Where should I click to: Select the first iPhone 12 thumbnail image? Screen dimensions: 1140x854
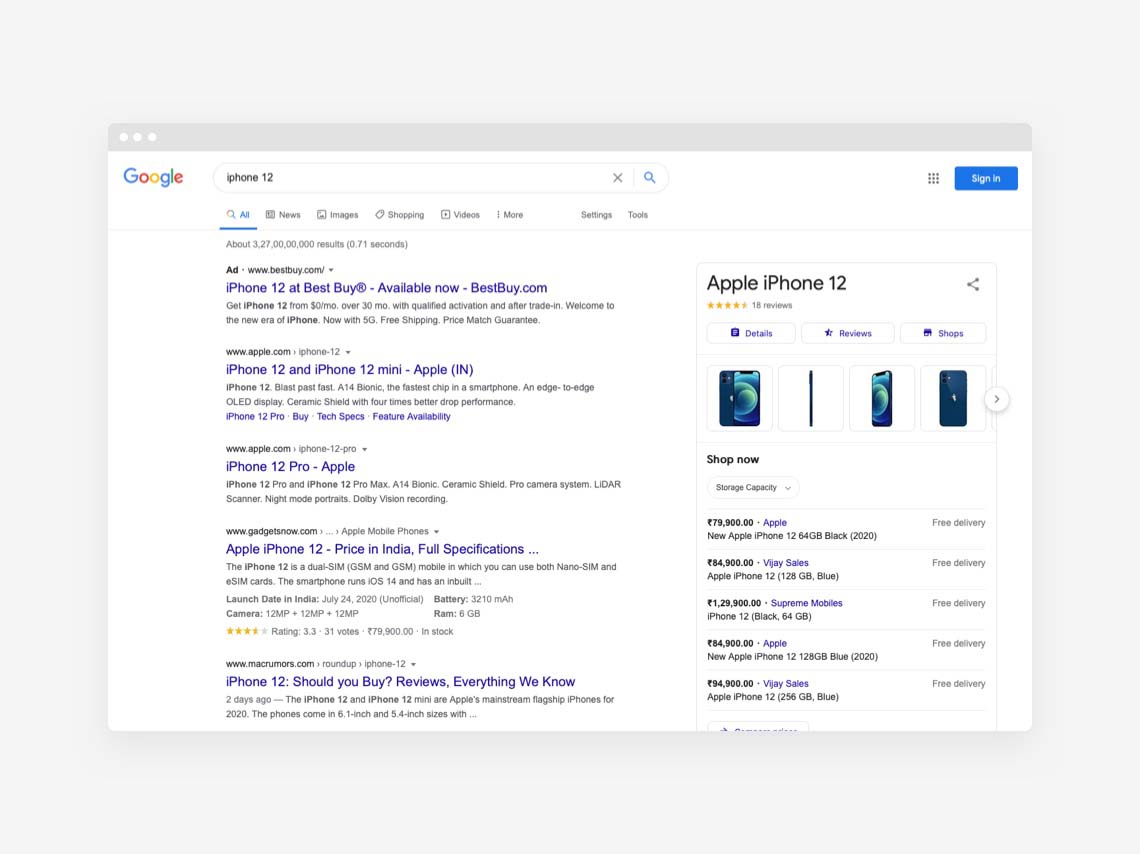[x=739, y=398]
